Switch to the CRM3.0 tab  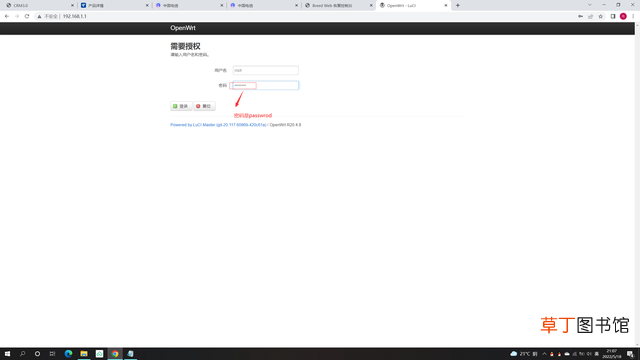coord(39,5)
